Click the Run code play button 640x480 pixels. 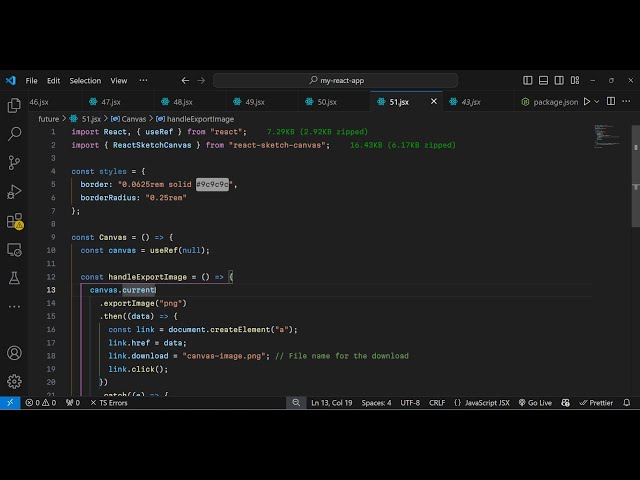coord(587,101)
